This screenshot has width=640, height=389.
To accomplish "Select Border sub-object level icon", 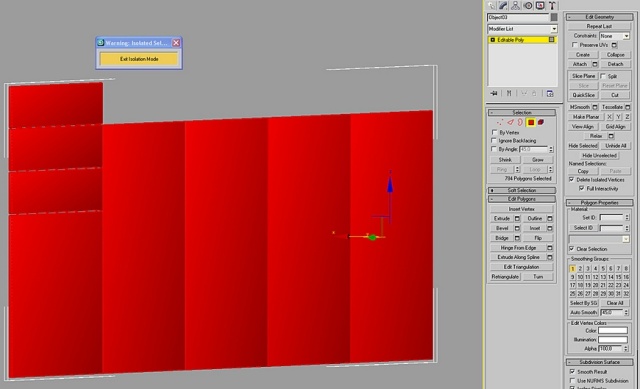I will tap(520, 122).
